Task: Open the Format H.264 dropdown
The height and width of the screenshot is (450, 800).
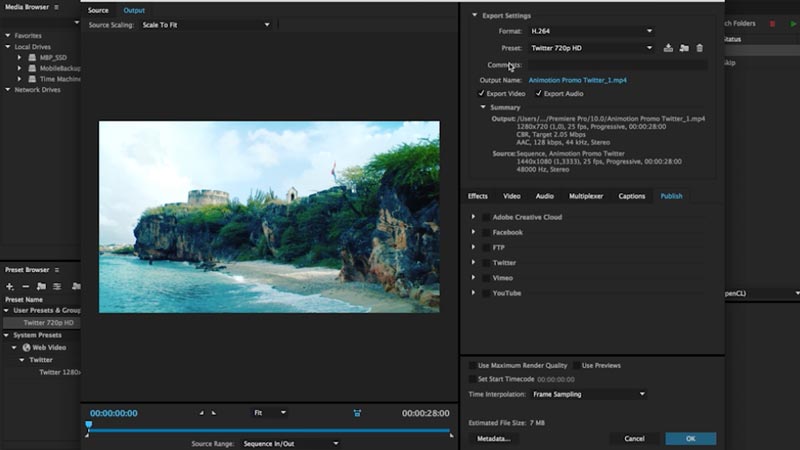Action: tap(590, 31)
